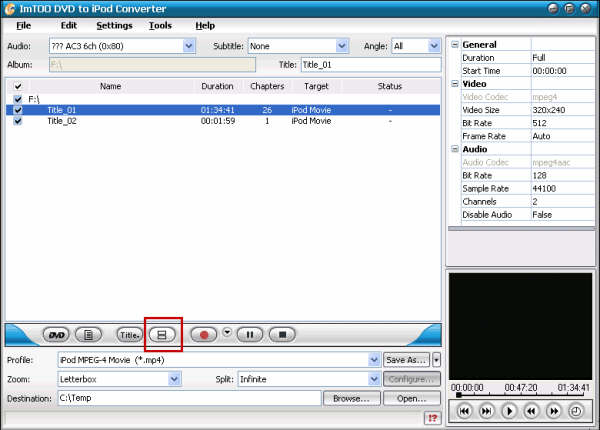
Task: Open the Audio track dropdown
Action: click(x=189, y=46)
